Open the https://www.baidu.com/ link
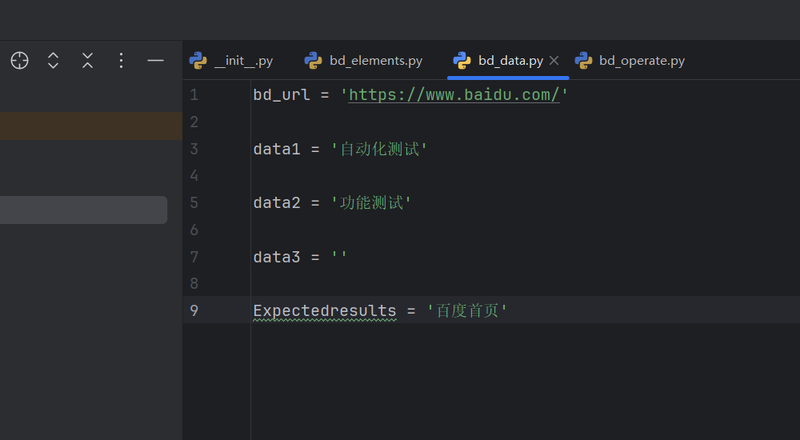Image resolution: width=800 pixels, height=440 pixels. coord(454,95)
